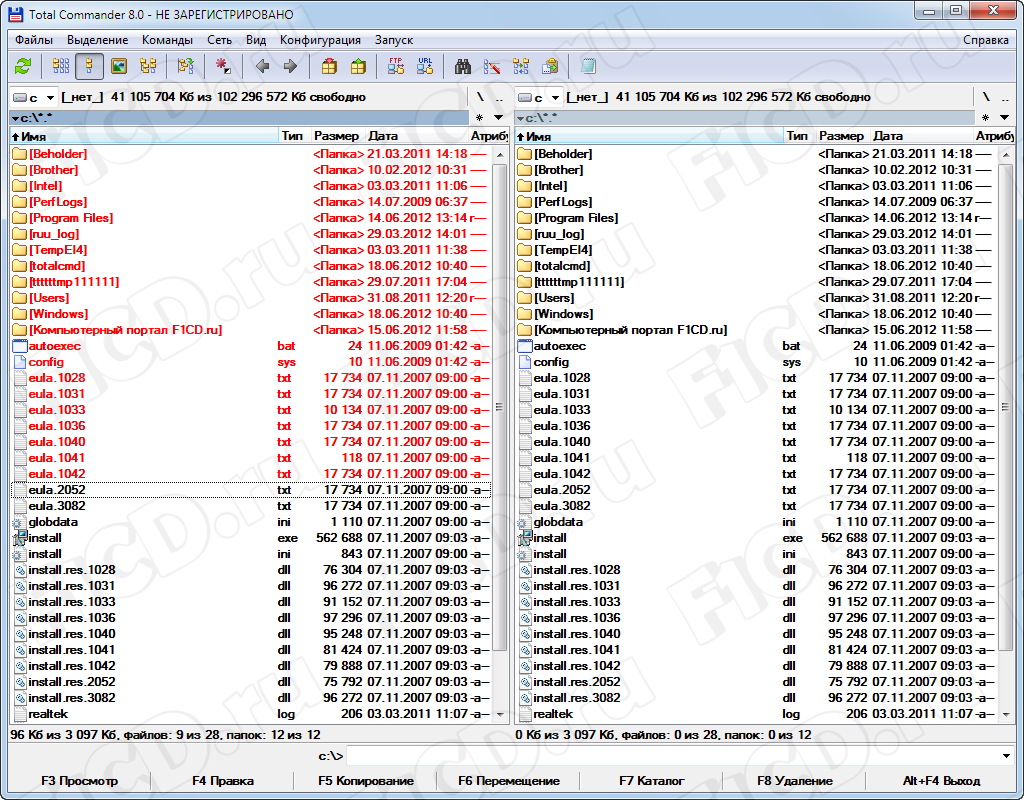Go to root with left panel backslash button
The height and width of the screenshot is (800, 1024).
[x=480, y=97]
